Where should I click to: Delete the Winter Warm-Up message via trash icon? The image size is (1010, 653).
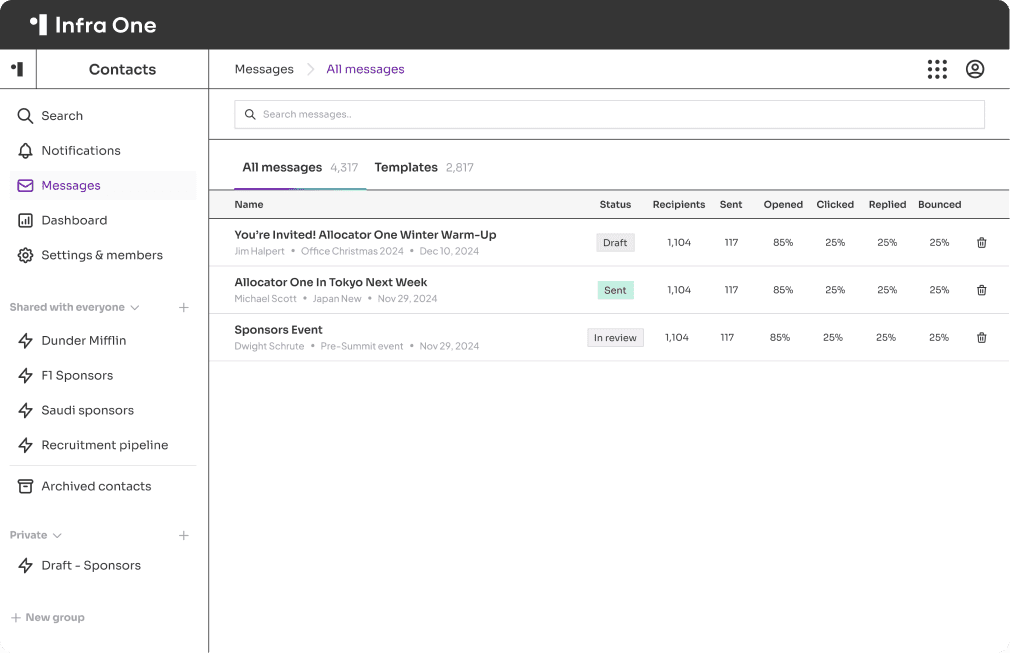point(981,243)
